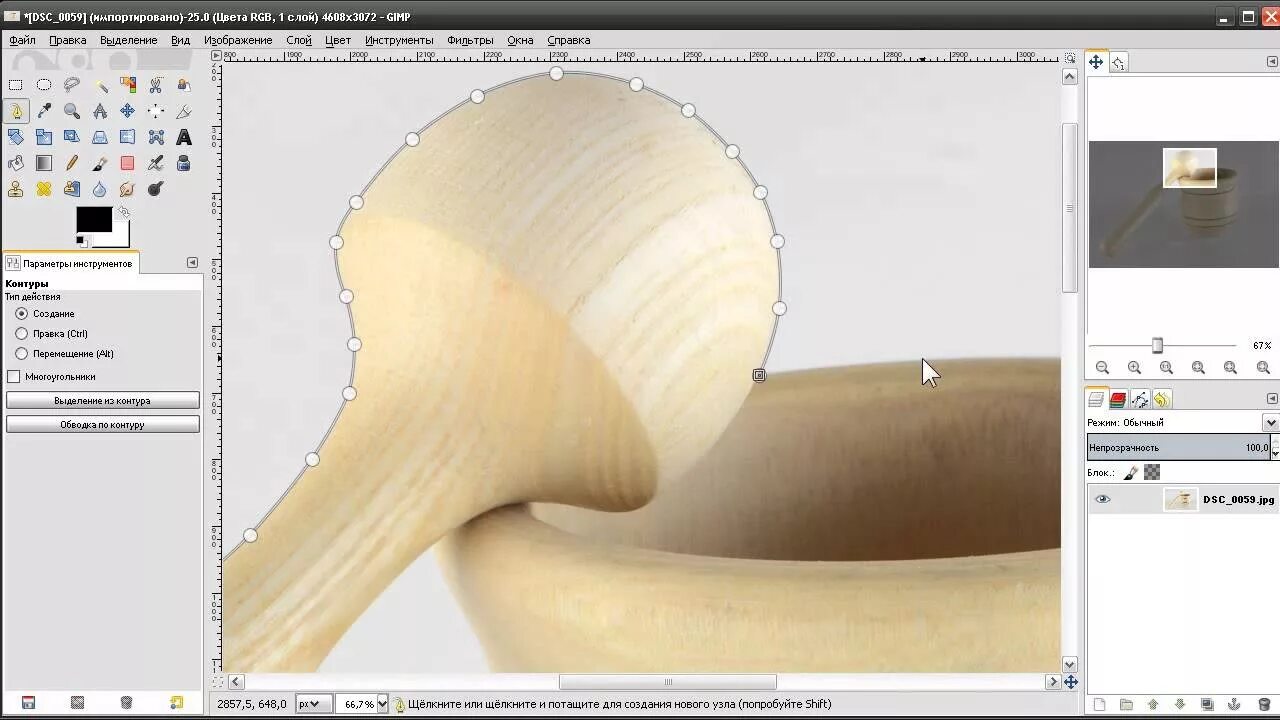The height and width of the screenshot is (720, 1280).
Task: Select the Pencil tool
Action: point(72,163)
